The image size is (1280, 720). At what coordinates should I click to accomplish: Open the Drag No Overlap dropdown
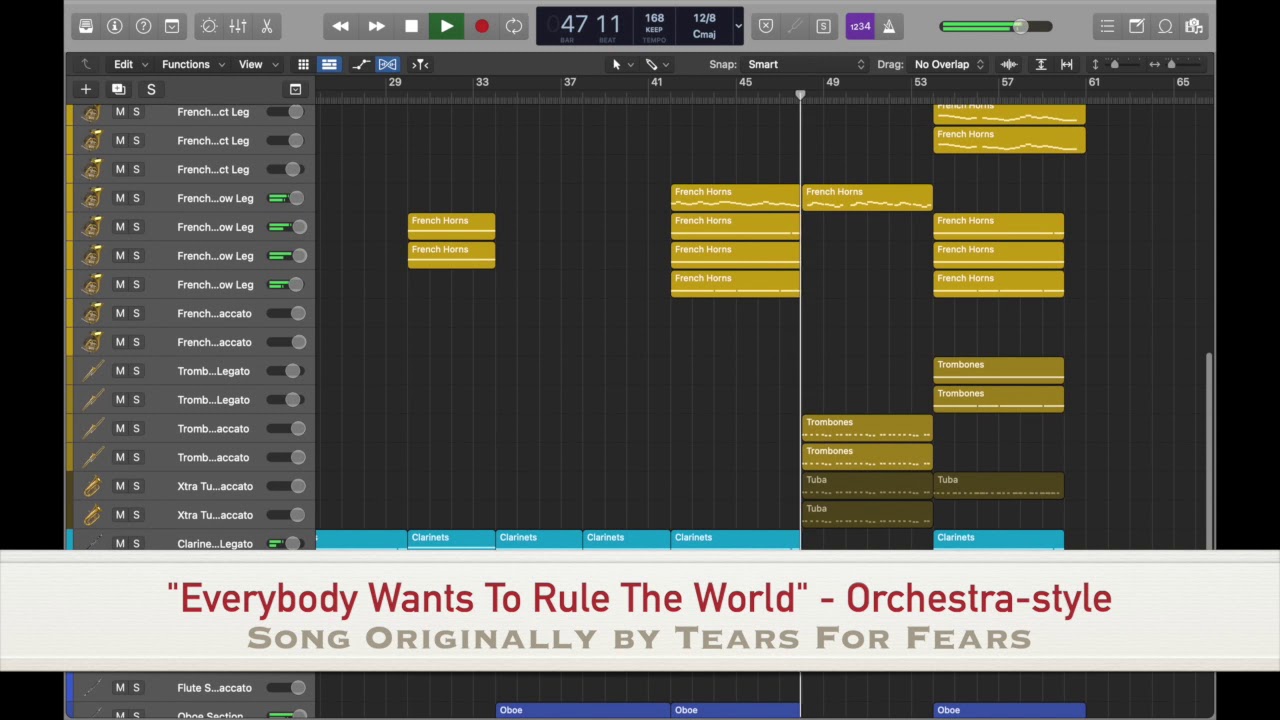pos(949,64)
